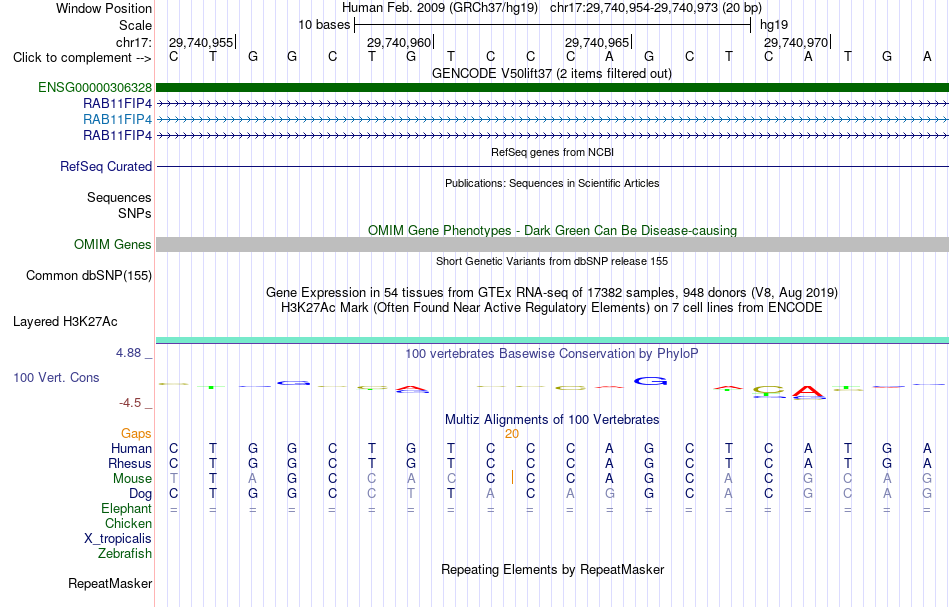Click the Mouse species label
The image size is (950, 607).
coord(132,479)
